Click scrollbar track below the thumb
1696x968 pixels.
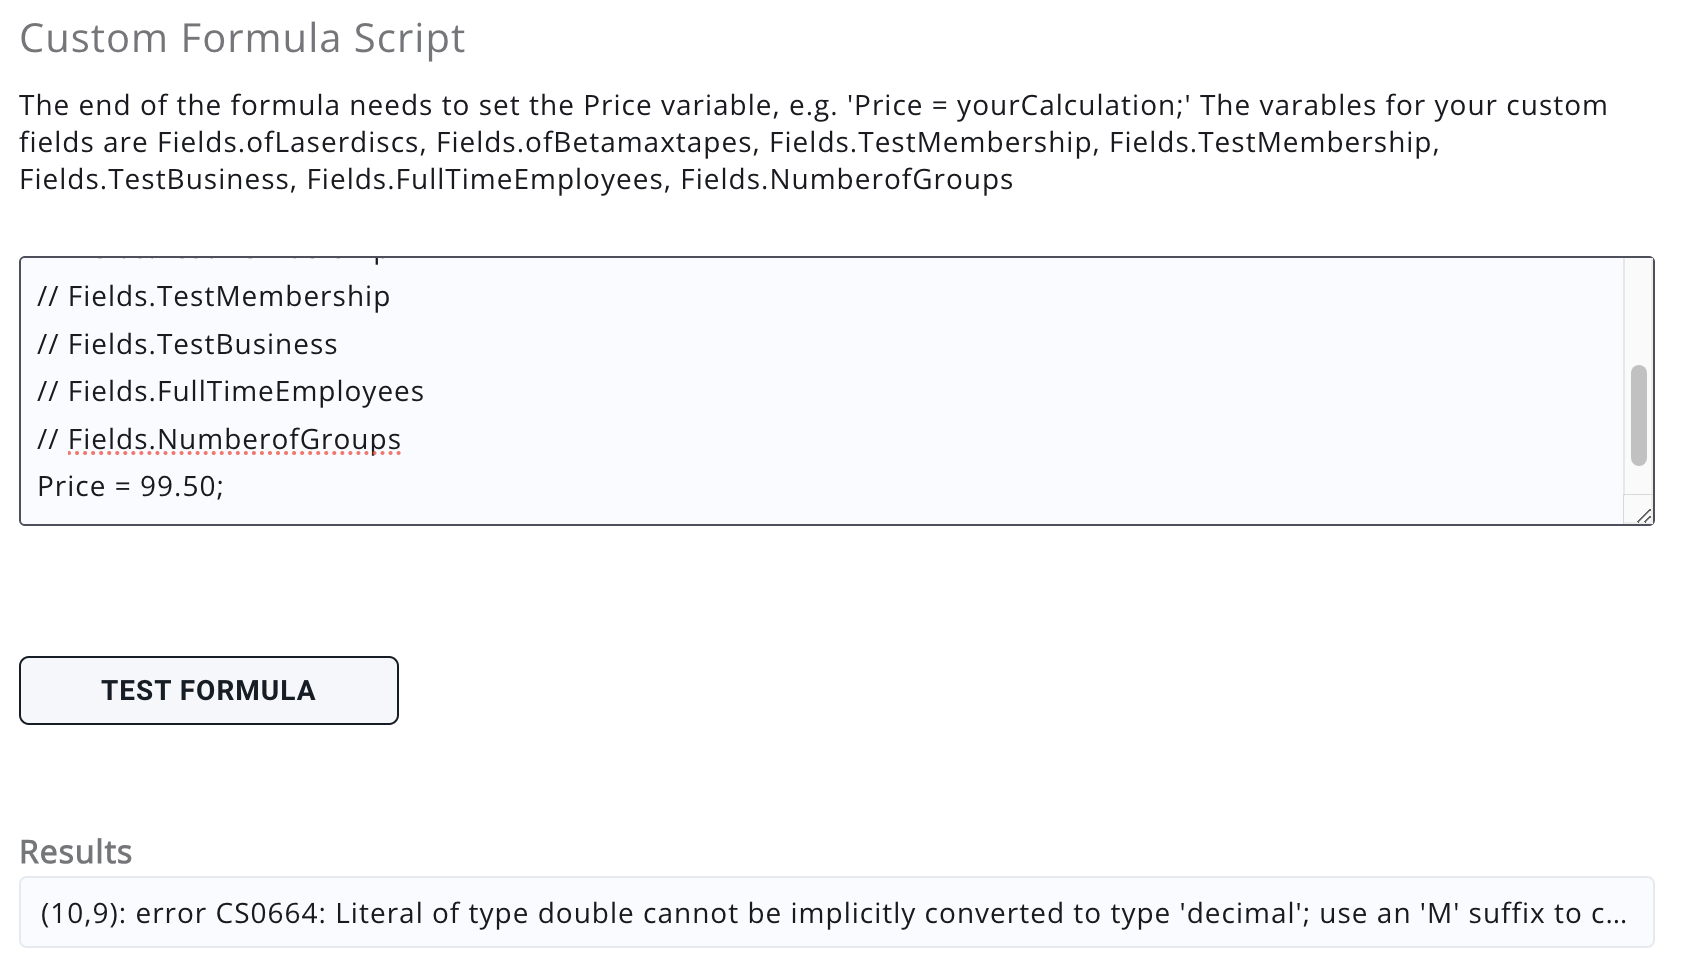point(1638,480)
